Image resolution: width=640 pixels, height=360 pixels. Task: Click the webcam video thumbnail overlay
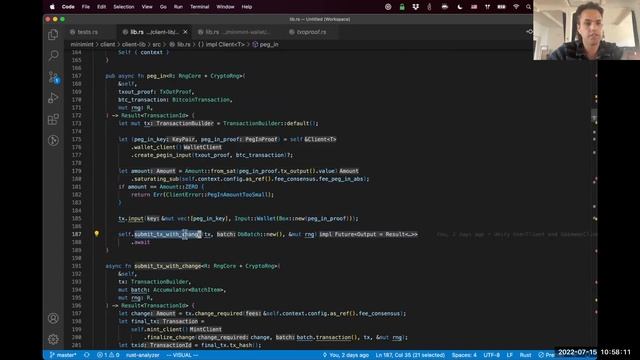pyautogui.click(x=587, y=30)
